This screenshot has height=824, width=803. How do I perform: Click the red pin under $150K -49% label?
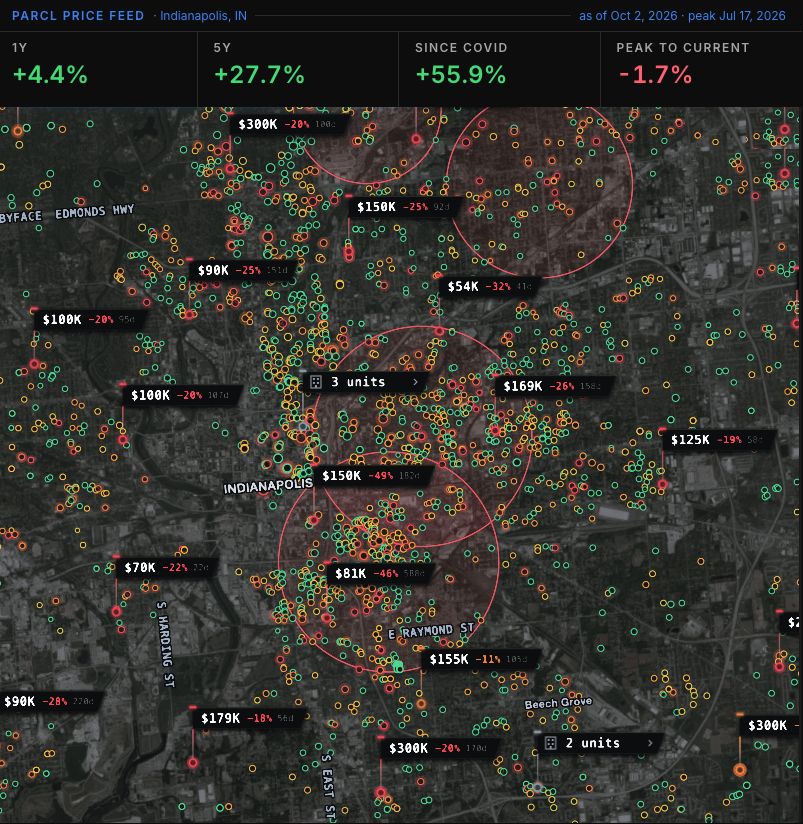314,520
